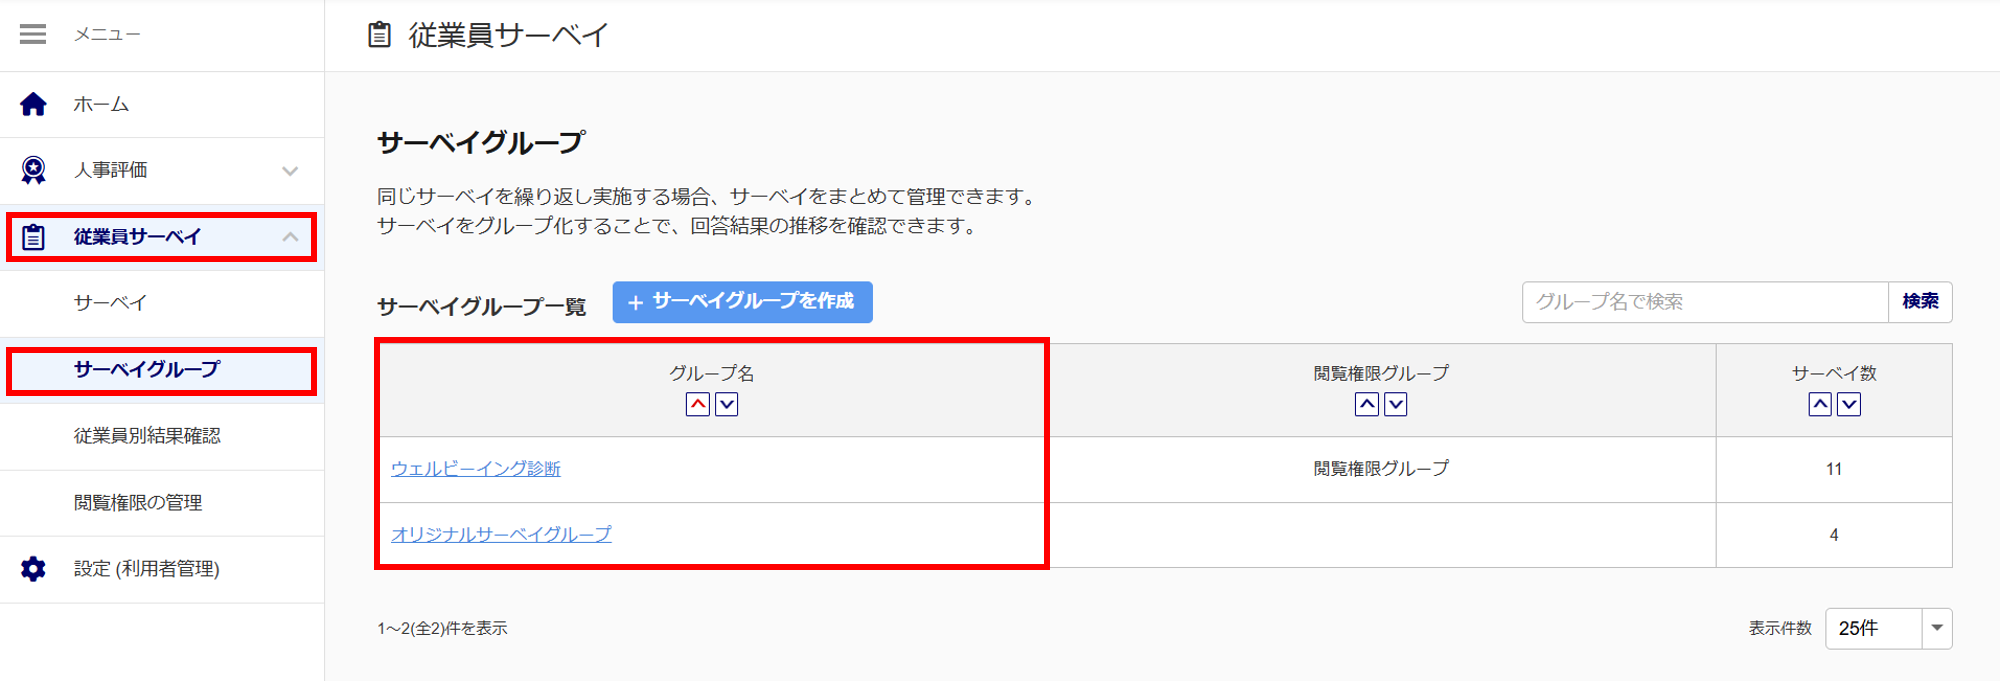Go to 閲覧権限の管理 menu item
The height and width of the screenshot is (681, 2000).
tap(138, 503)
